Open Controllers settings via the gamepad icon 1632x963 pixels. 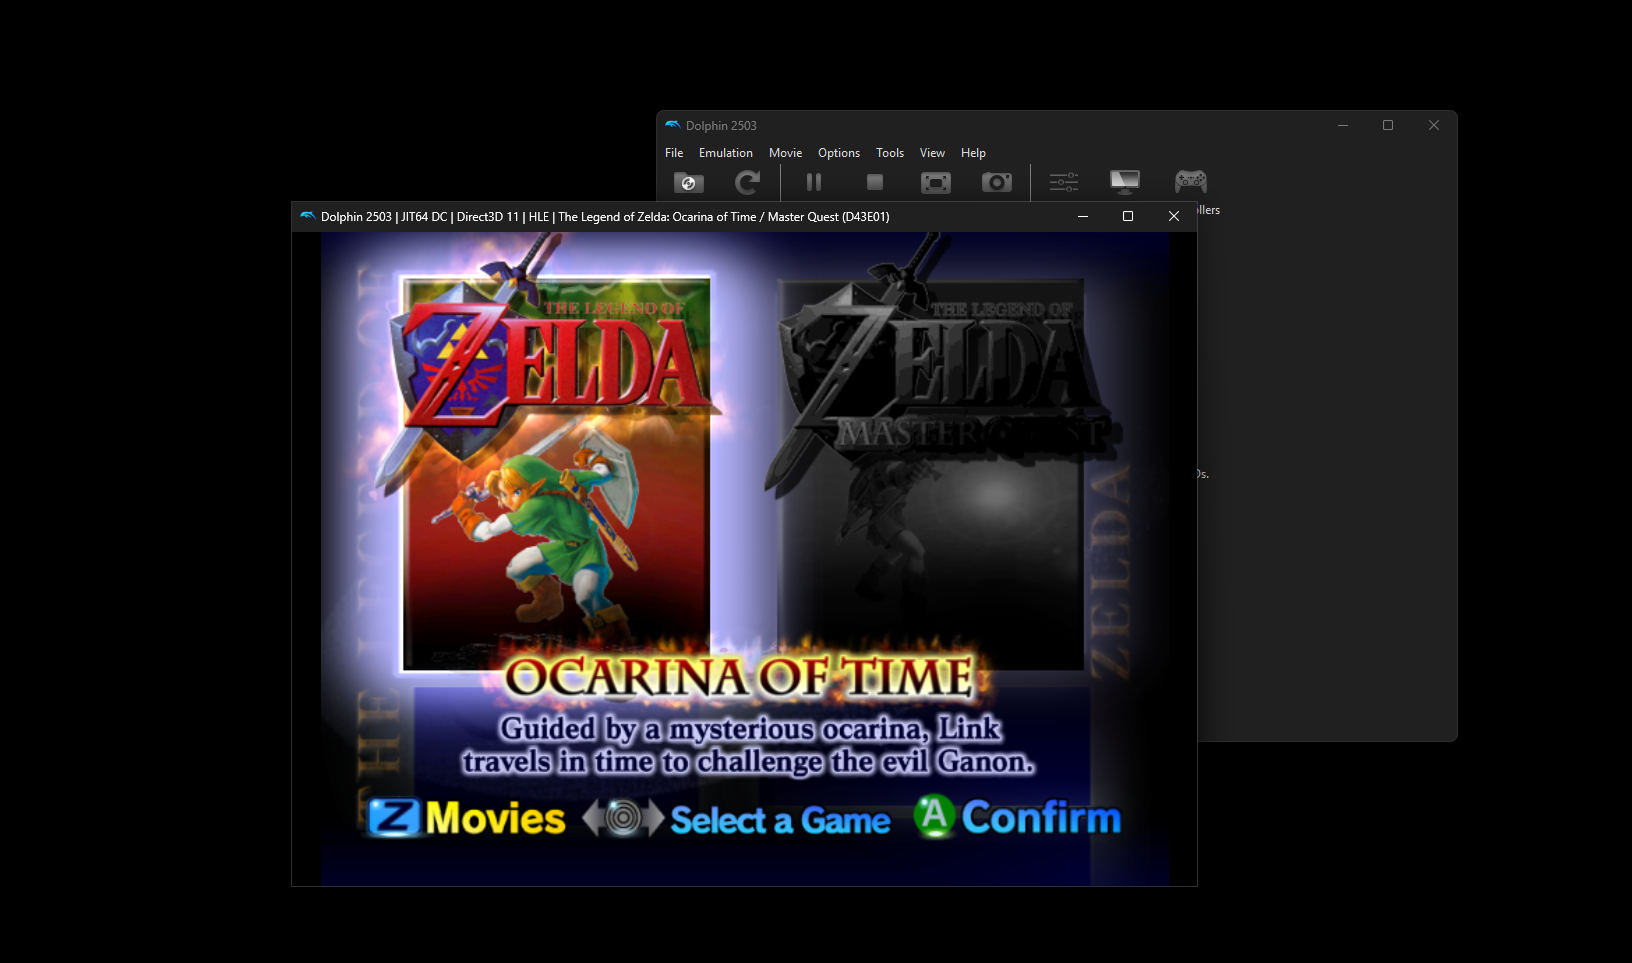click(x=1191, y=181)
